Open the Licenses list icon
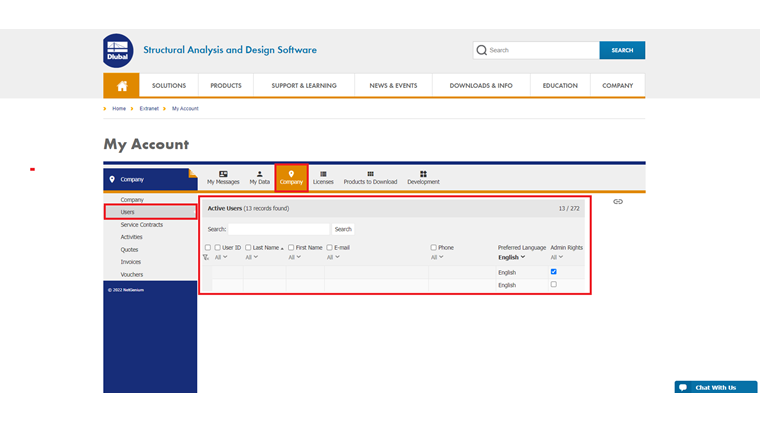The height and width of the screenshot is (423, 760). 323,174
